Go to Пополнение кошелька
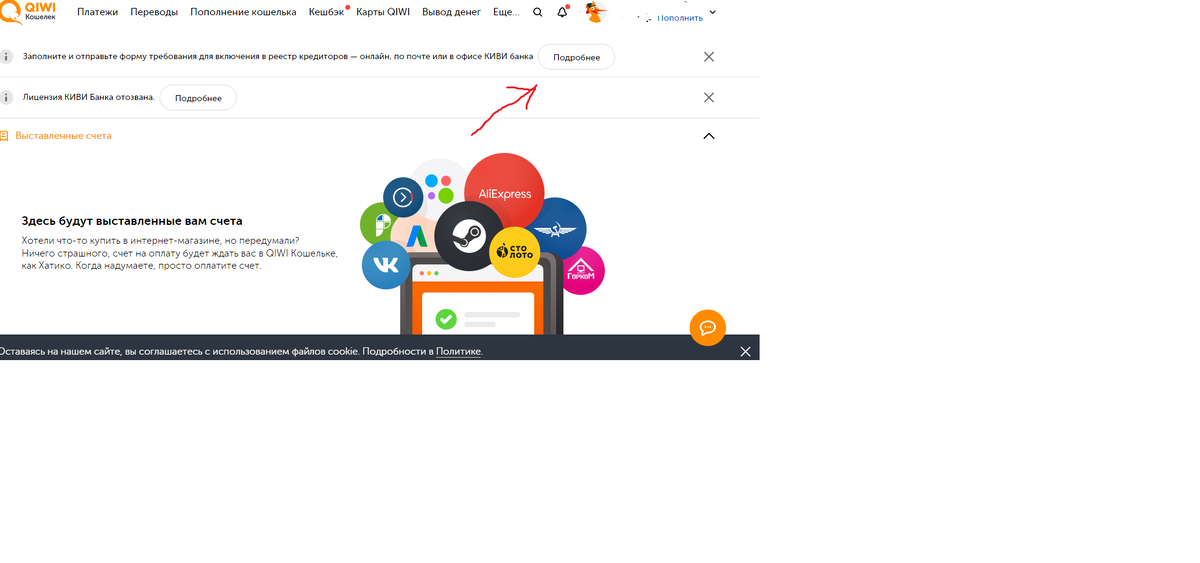The image size is (1200, 563). pyautogui.click(x=243, y=13)
